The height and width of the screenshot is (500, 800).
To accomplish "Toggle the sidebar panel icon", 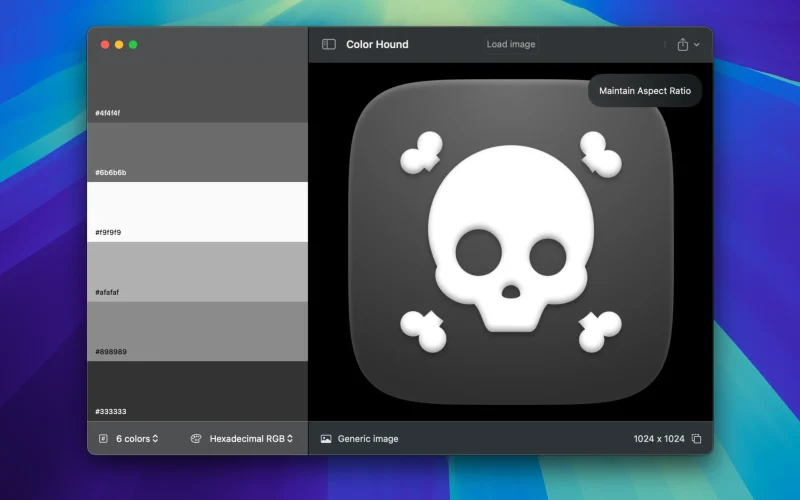I will tap(329, 44).
